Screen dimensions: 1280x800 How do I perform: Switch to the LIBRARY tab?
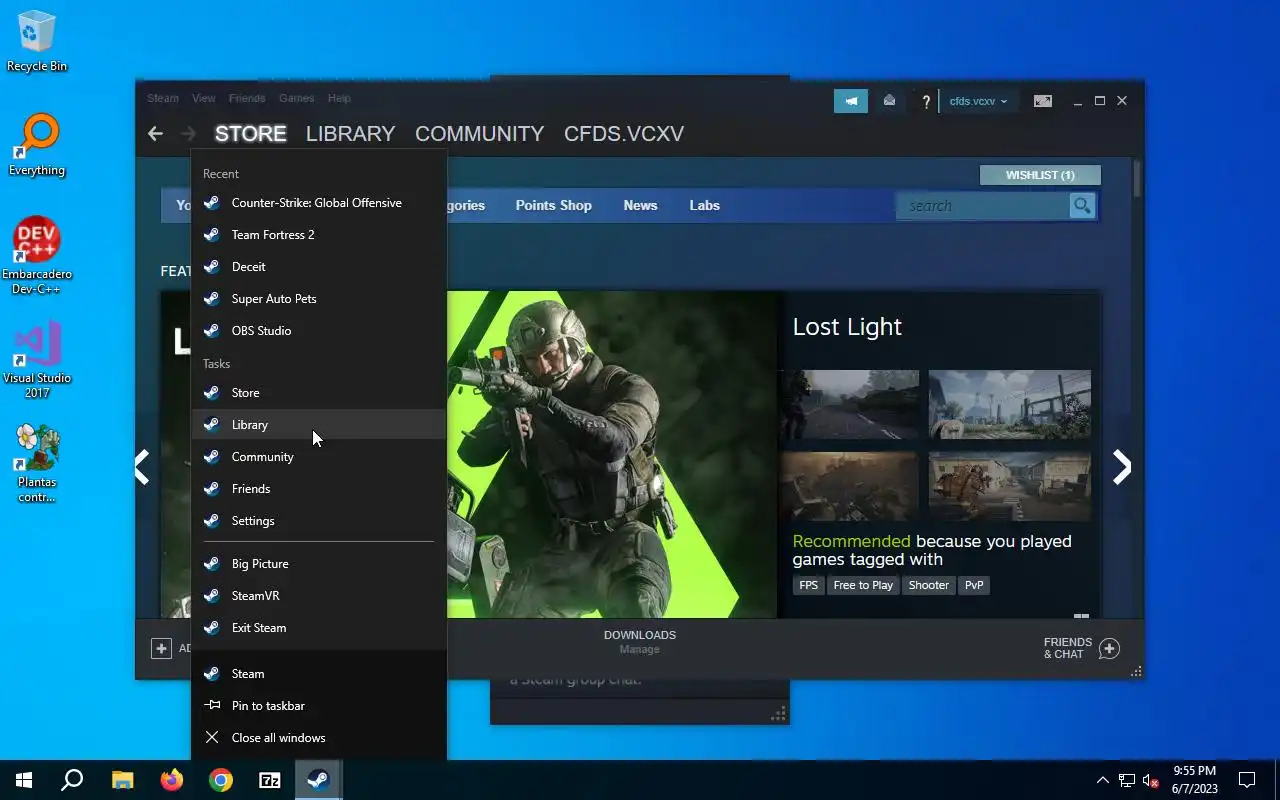point(350,134)
